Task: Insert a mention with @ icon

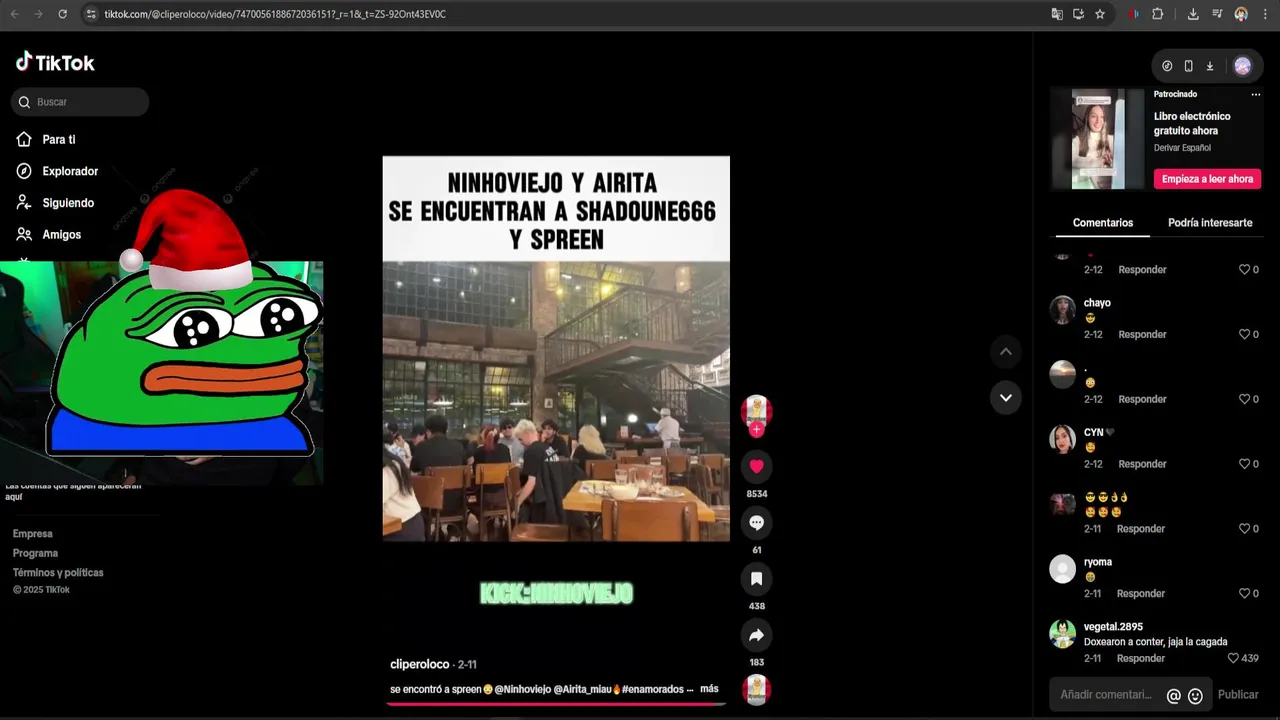Action: (x=1173, y=696)
